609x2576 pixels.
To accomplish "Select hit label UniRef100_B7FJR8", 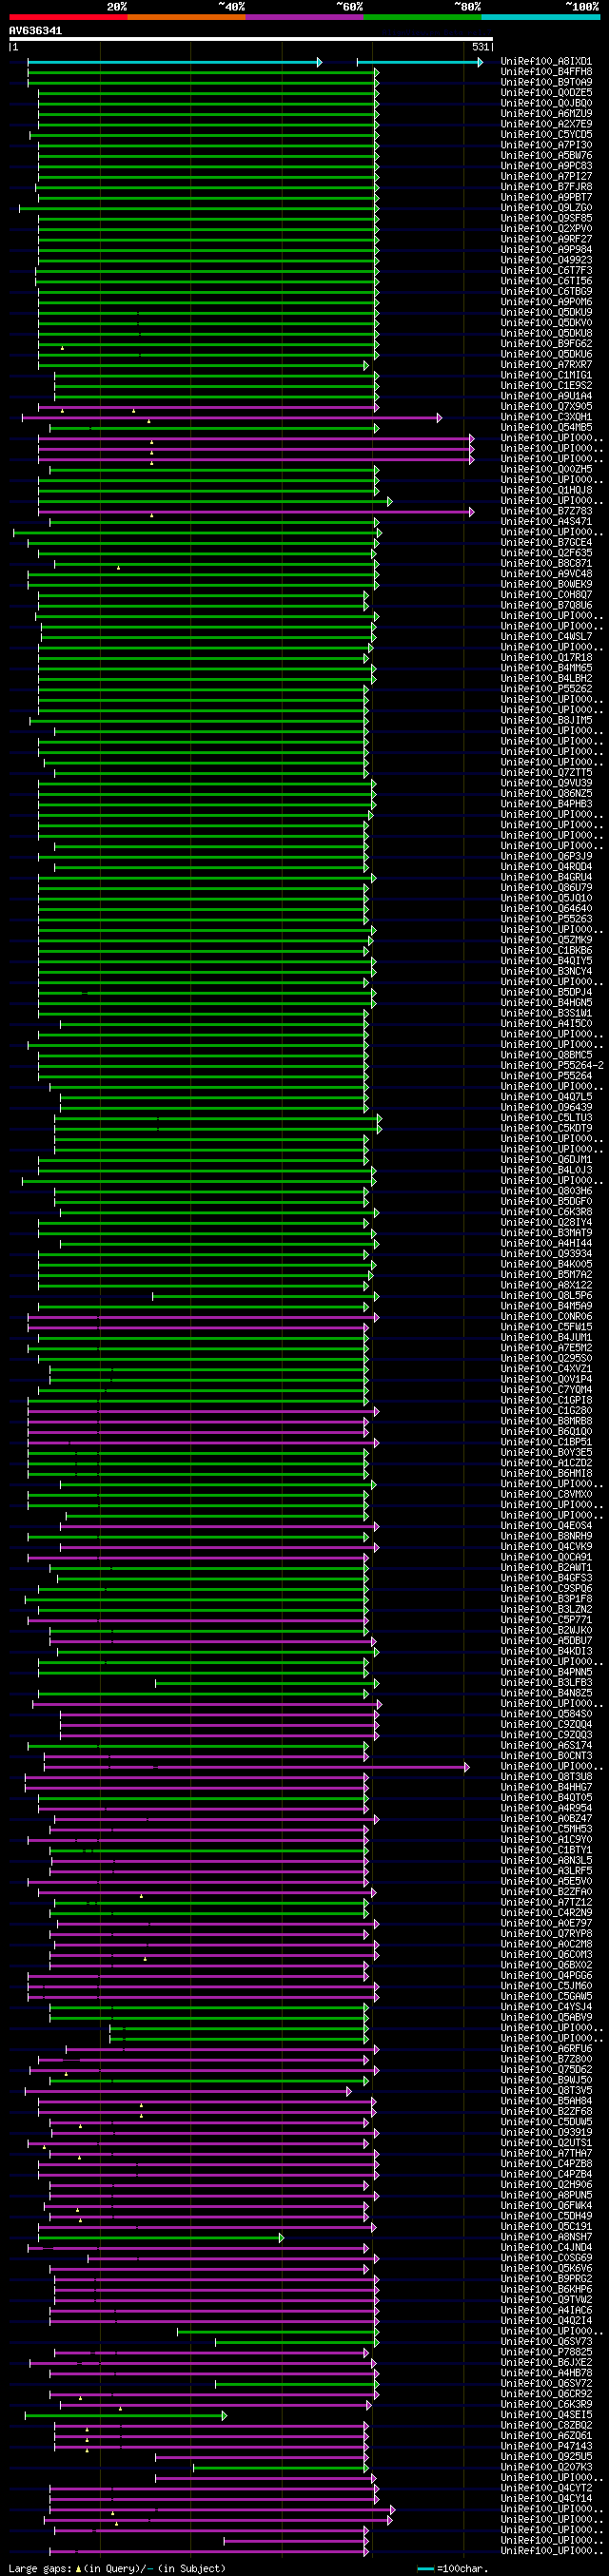I will pyautogui.click(x=546, y=187).
